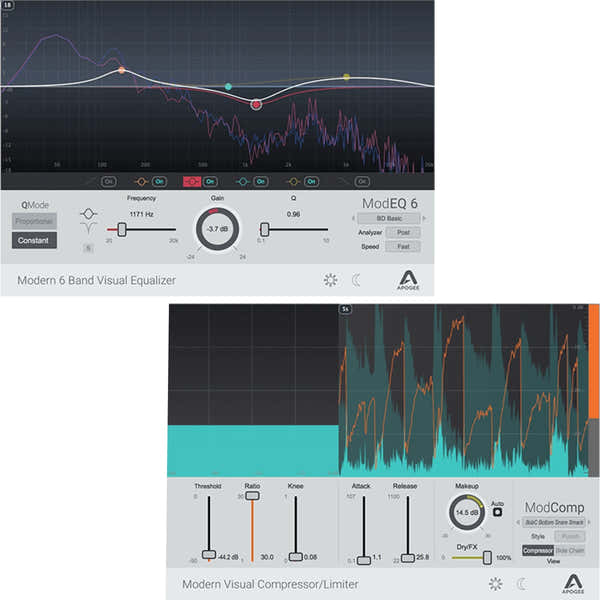The height and width of the screenshot is (600, 600).
Task: Switch ModComp to light theme sun icon
Action: click(x=496, y=584)
